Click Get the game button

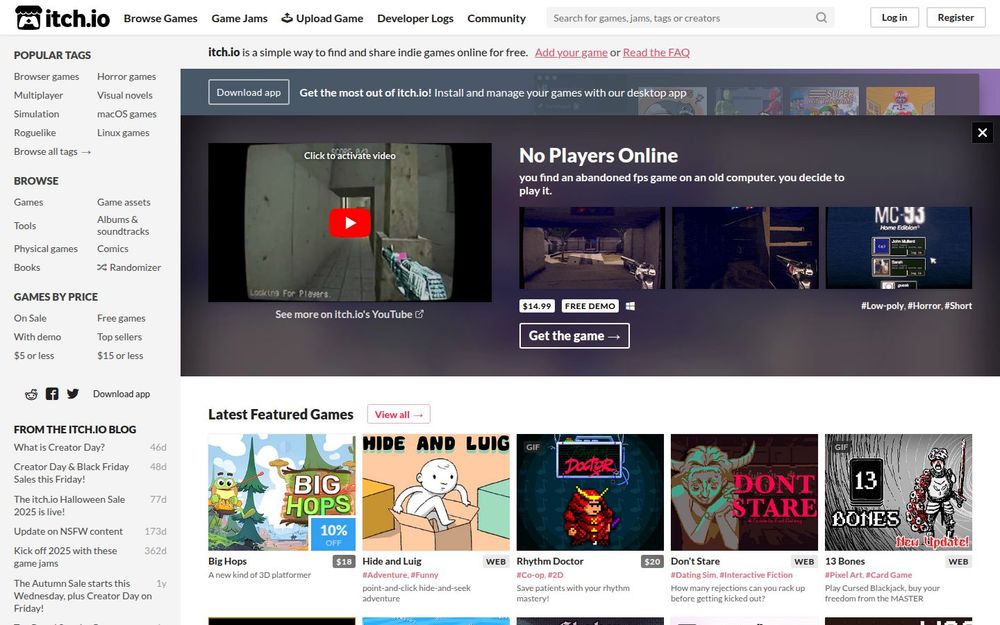tap(574, 336)
